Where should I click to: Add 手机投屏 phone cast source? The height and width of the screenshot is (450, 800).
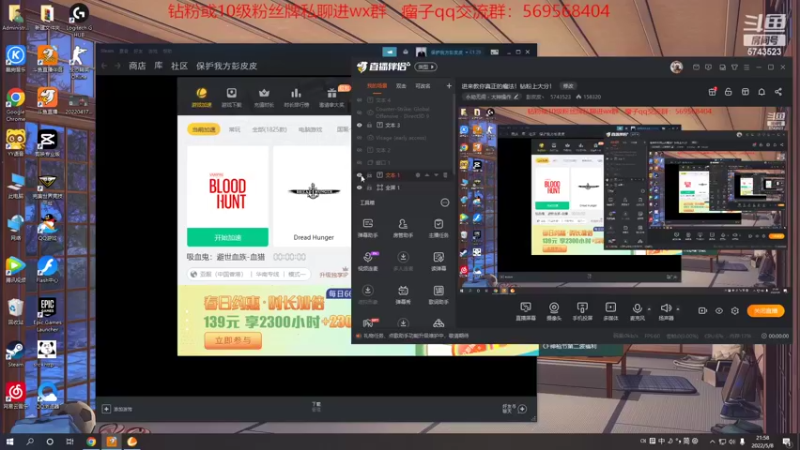[582, 311]
